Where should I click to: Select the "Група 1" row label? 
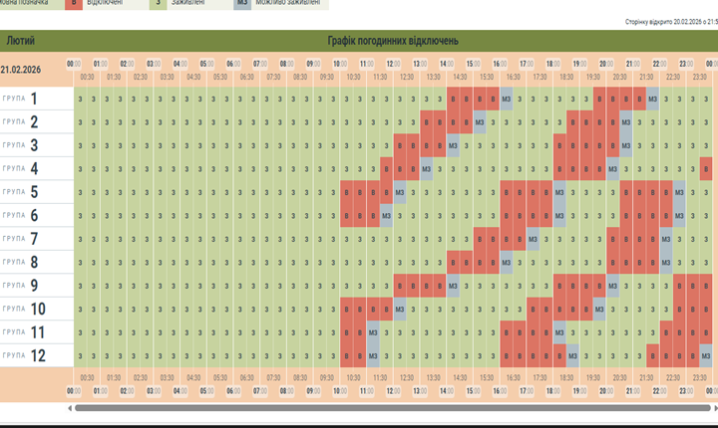click(22, 98)
